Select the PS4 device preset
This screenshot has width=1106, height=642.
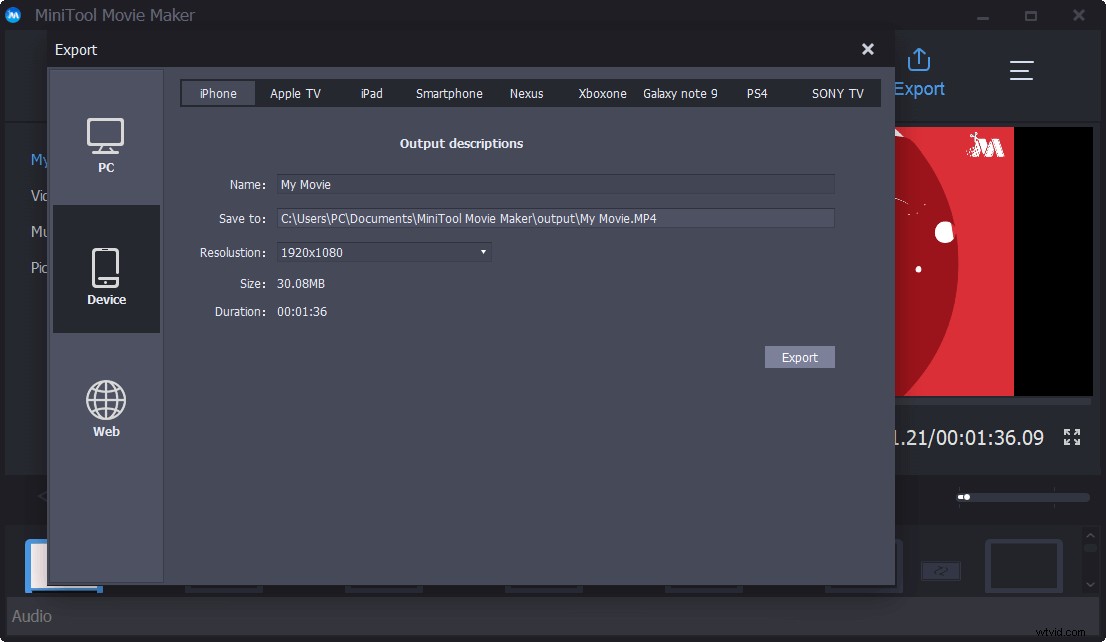(757, 92)
